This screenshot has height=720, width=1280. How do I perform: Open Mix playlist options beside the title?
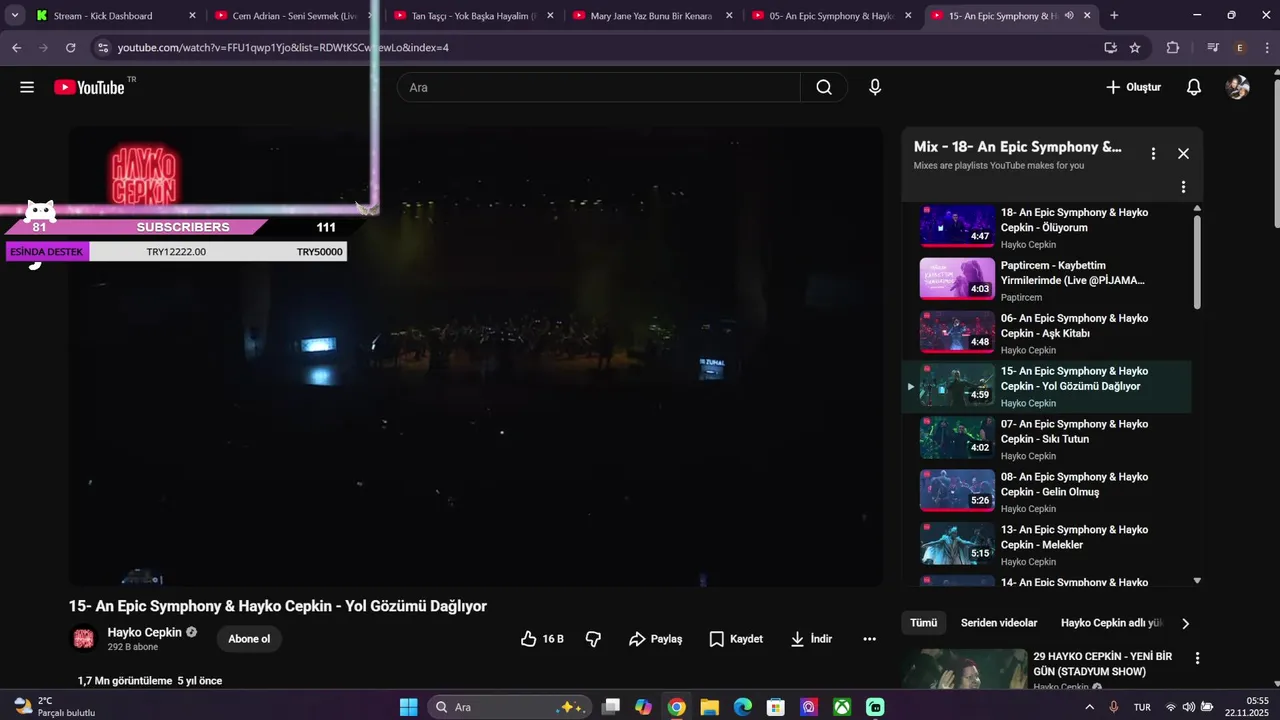click(x=1153, y=153)
